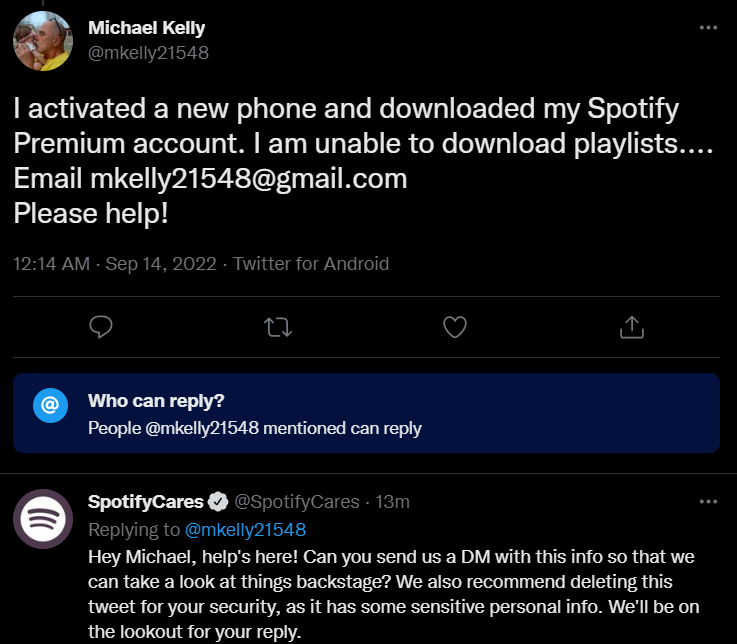Click the verified badge beside SpotifyCares
The width and height of the screenshot is (737, 644).
pos(217,501)
